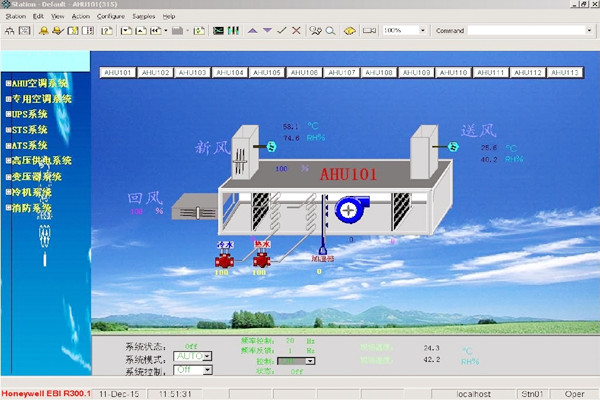Click the page up triangle icon
This screenshot has width=600, height=400.
coord(251,31)
